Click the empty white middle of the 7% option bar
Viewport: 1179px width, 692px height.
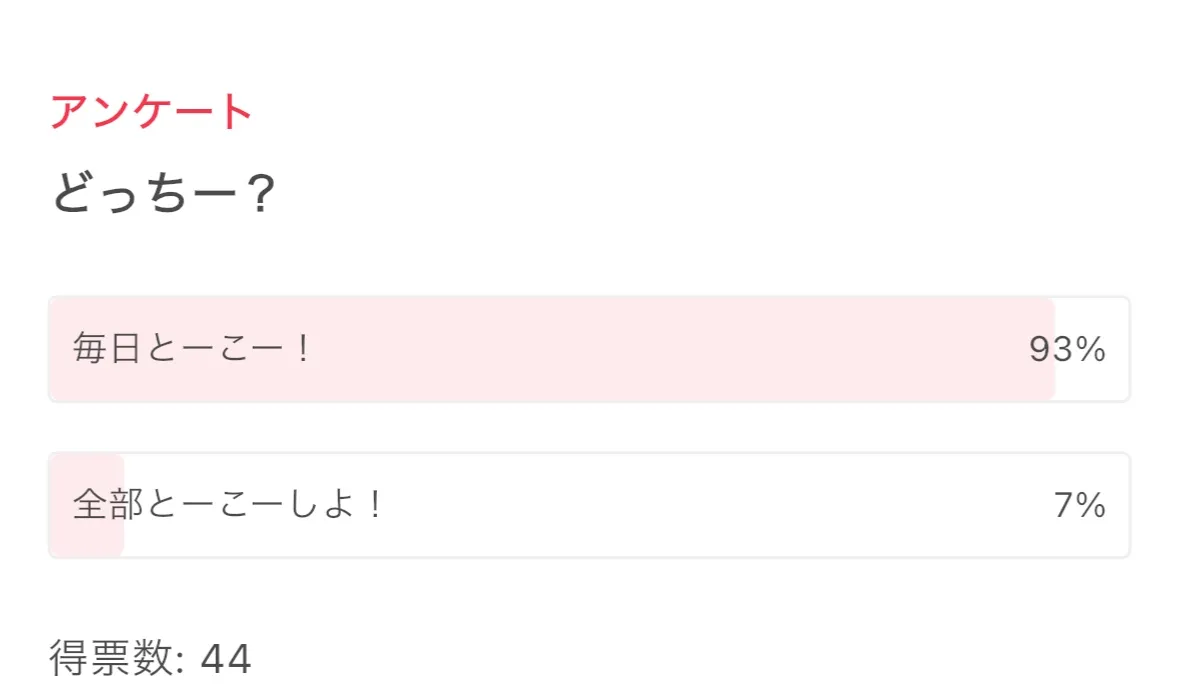(x=700, y=505)
